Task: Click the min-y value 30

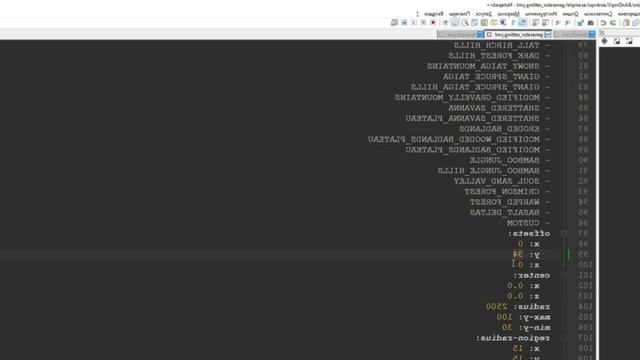Action: coord(507,327)
